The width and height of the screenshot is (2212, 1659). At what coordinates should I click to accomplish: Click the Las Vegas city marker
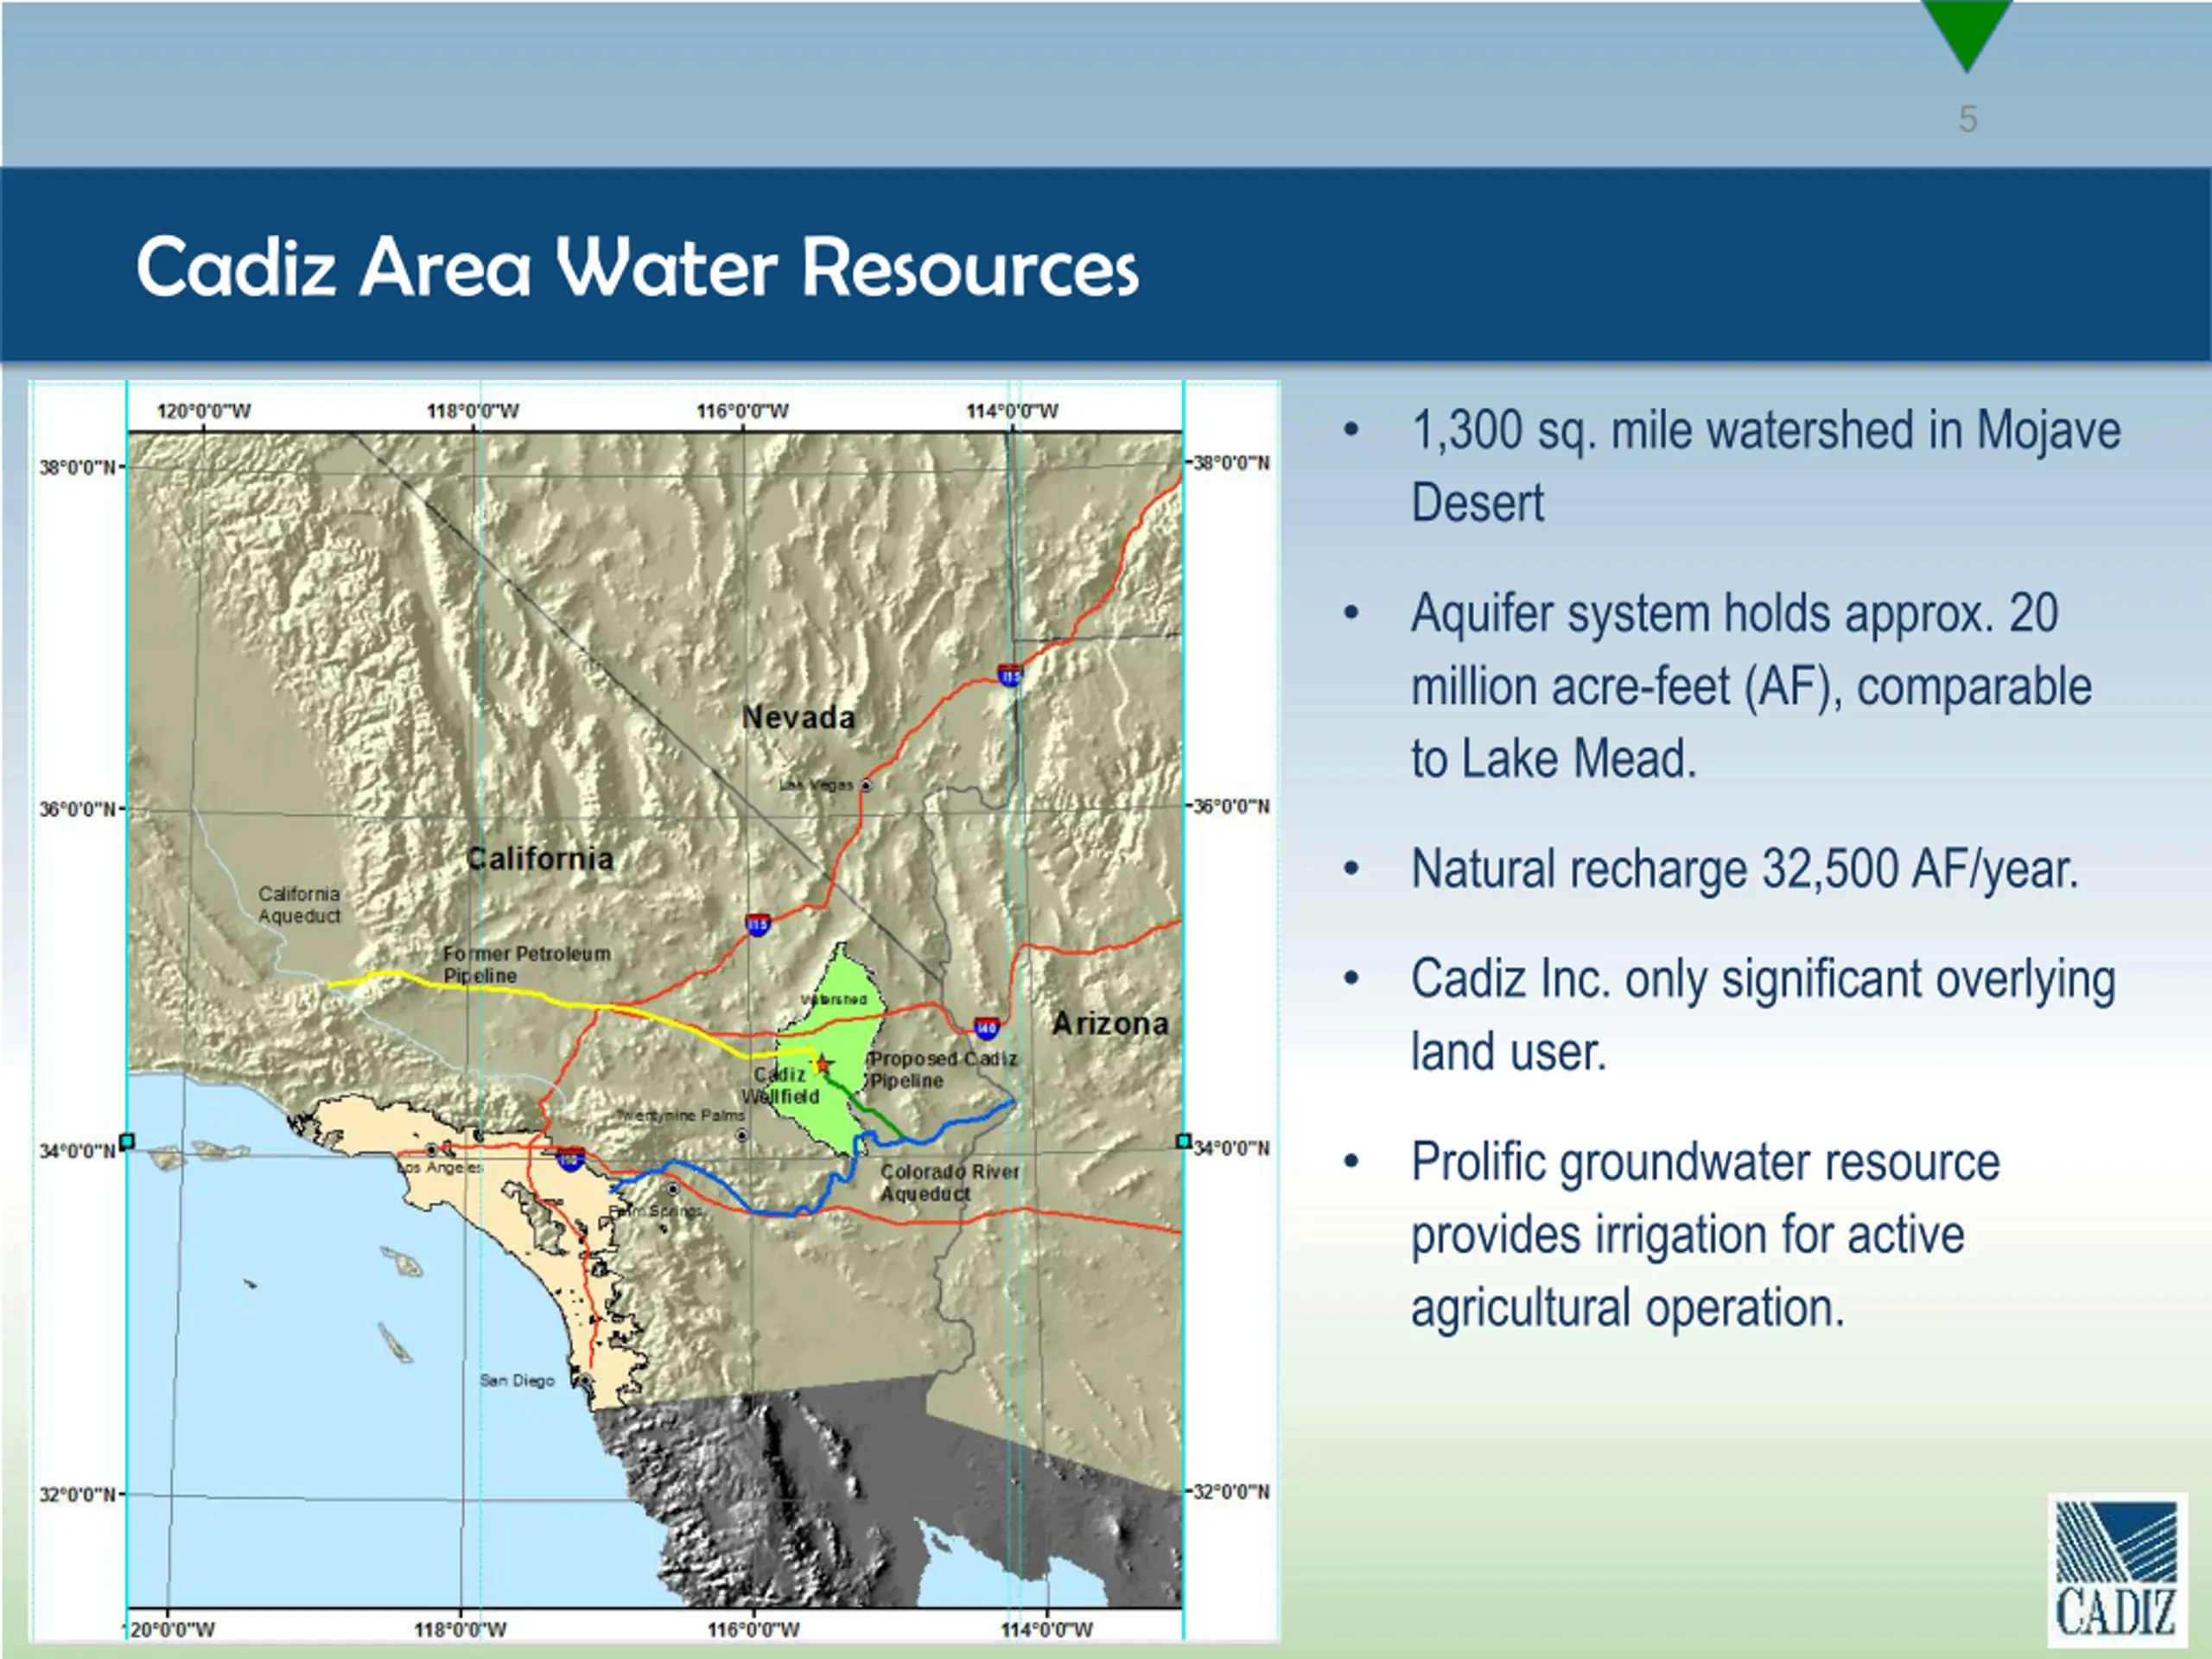pyautogui.click(x=866, y=785)
